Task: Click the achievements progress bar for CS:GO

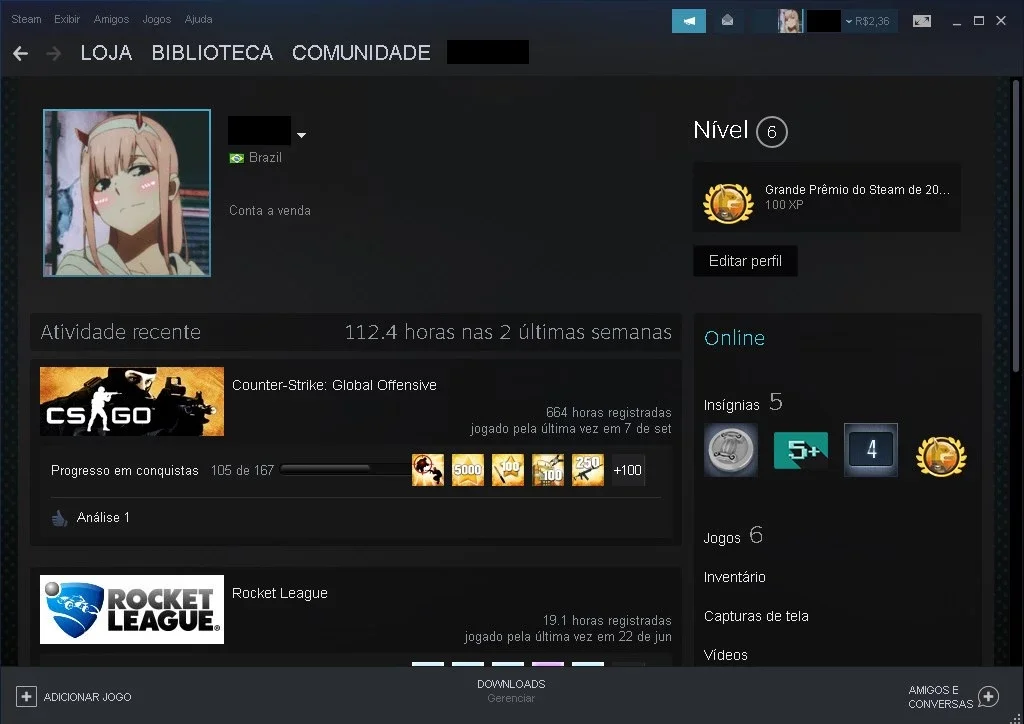Action: 345,469
